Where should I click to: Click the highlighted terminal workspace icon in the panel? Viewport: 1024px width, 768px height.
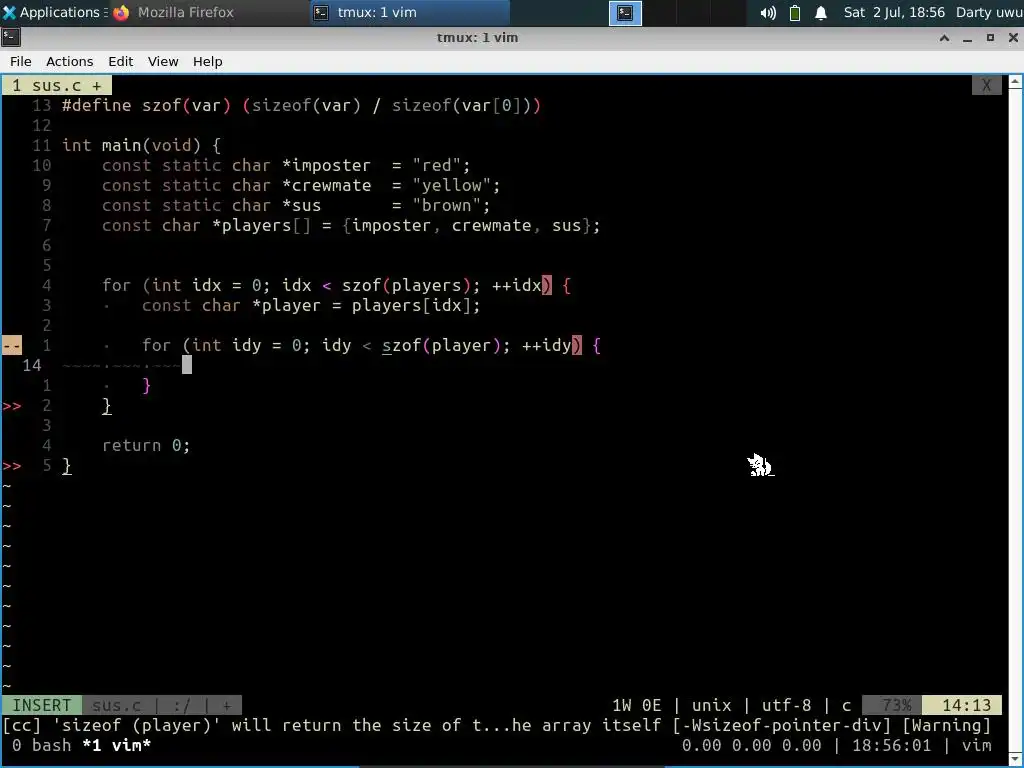coord(625,13)
